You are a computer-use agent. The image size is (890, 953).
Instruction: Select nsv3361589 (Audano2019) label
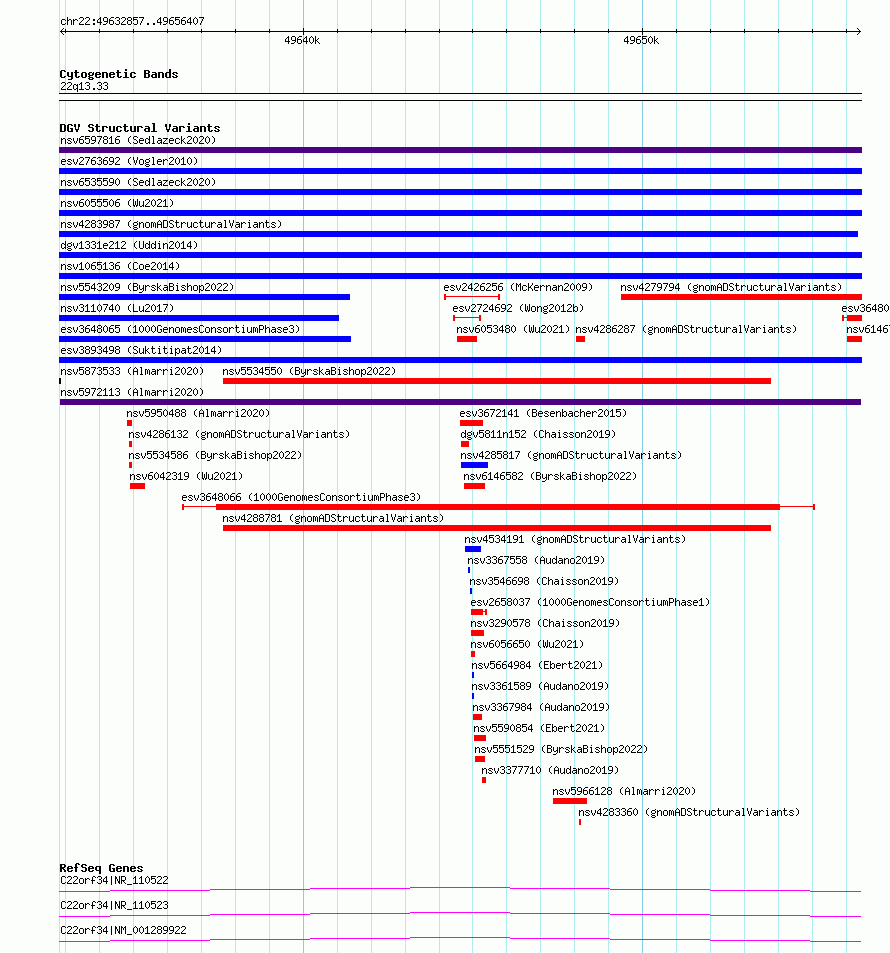point(540,686)
